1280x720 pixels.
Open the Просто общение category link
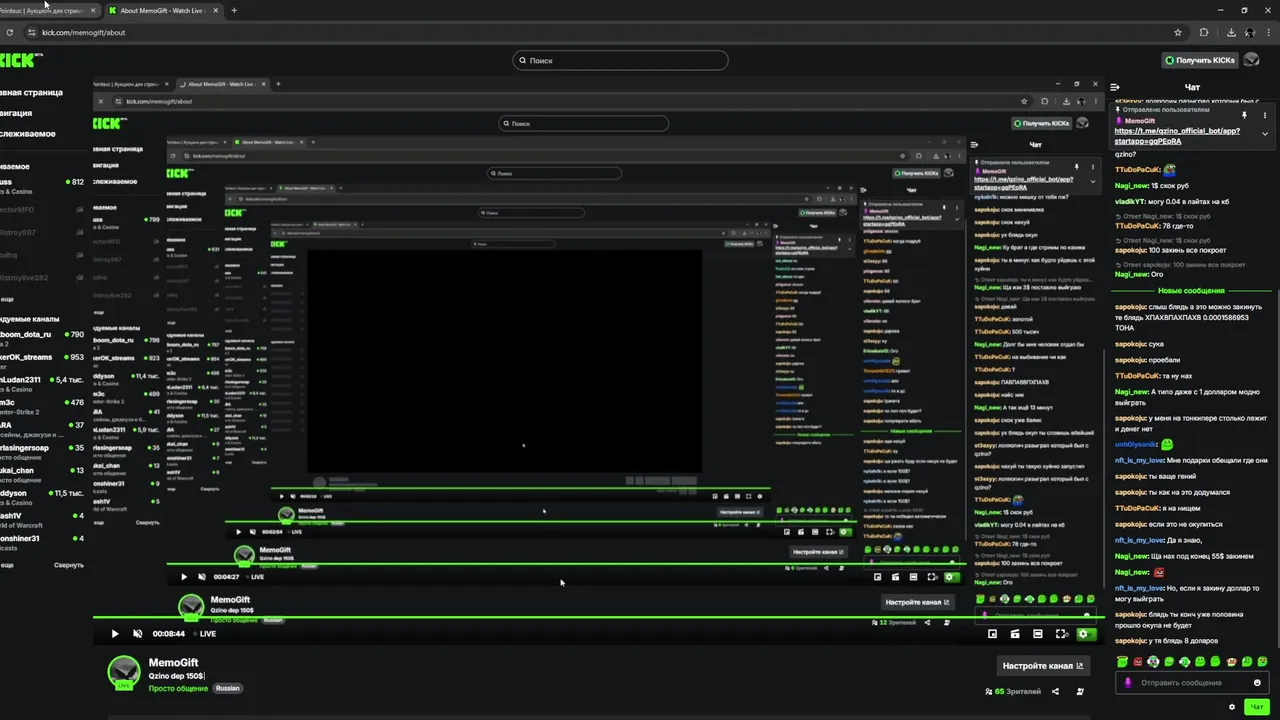[178, 688]
